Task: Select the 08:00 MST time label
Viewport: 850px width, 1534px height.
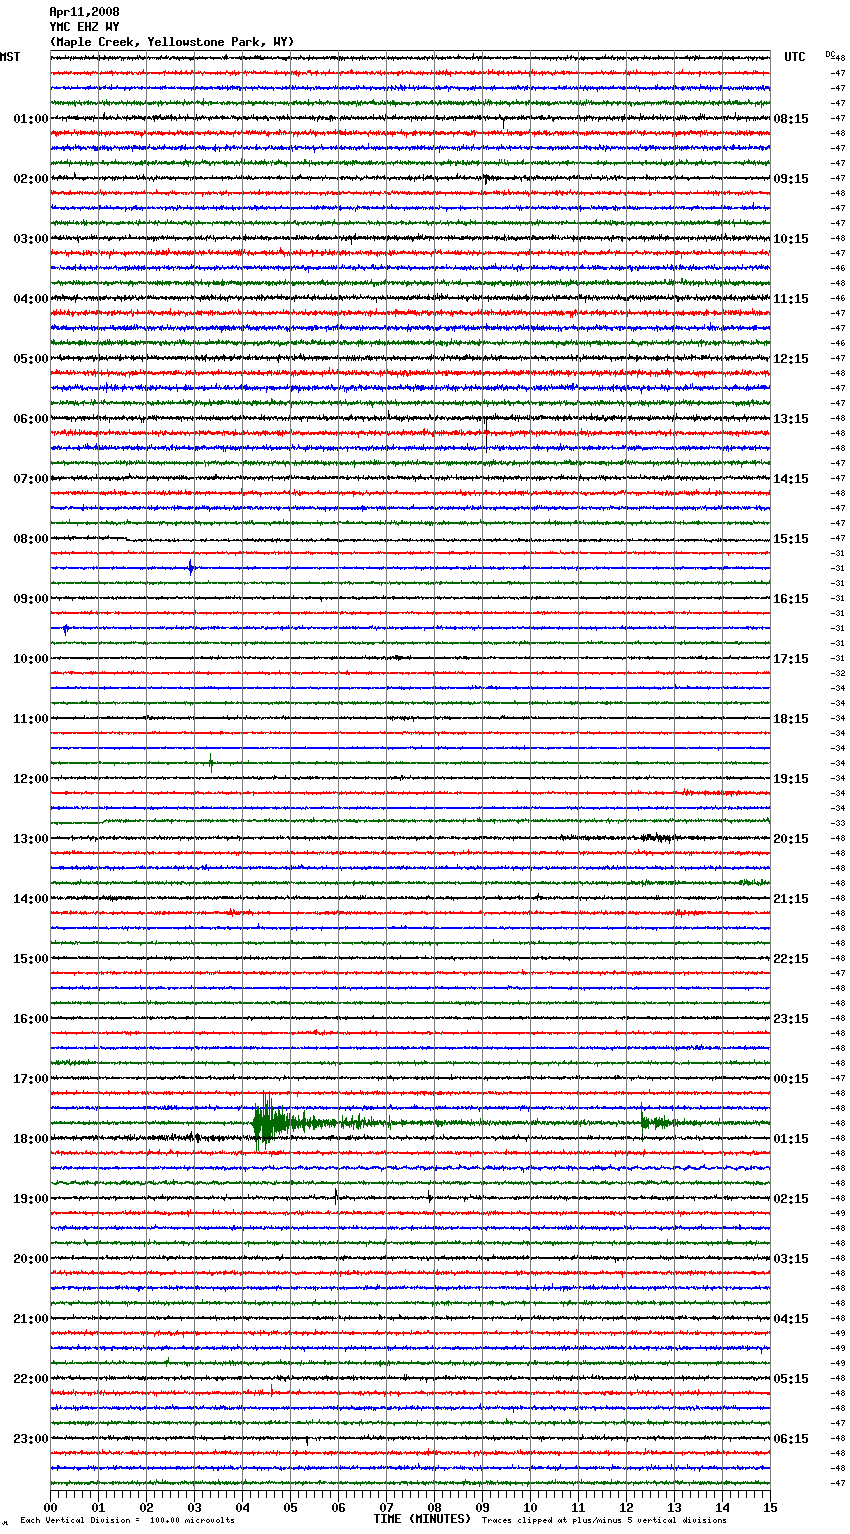Action: pyautogui.click(x=31, y=539)
